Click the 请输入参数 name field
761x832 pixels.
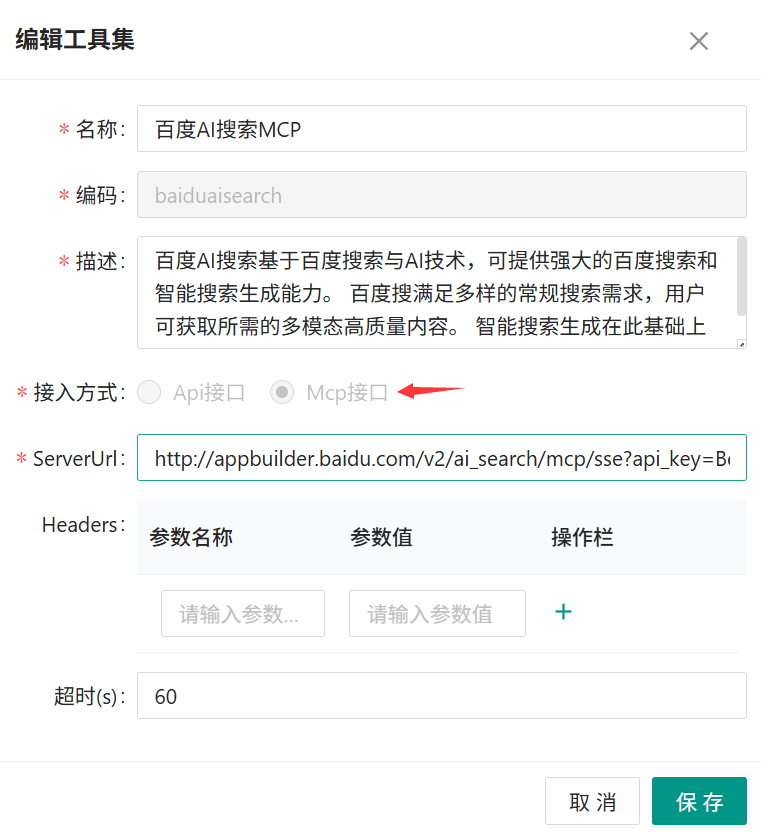[x=243, y=613]
